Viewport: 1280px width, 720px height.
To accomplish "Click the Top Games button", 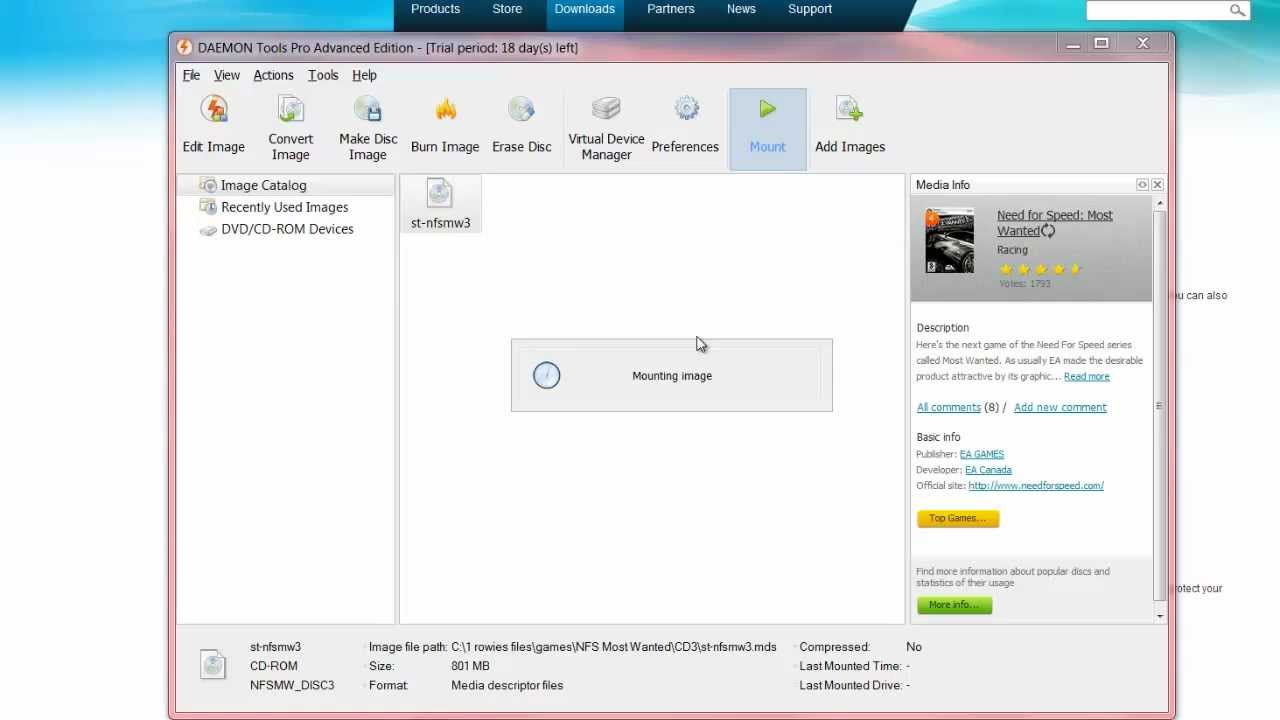I will [x=958, y=518].
